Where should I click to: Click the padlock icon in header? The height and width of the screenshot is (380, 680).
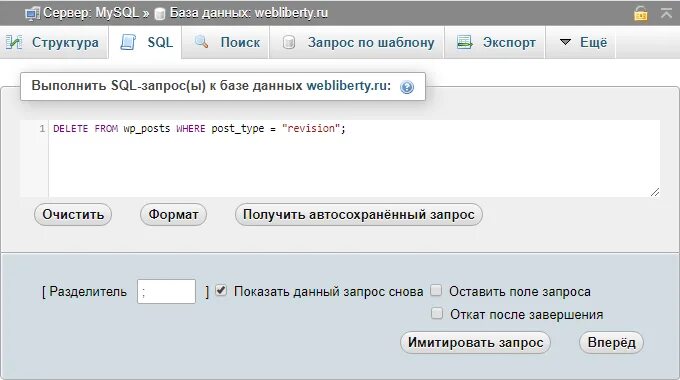click(641, 13)
